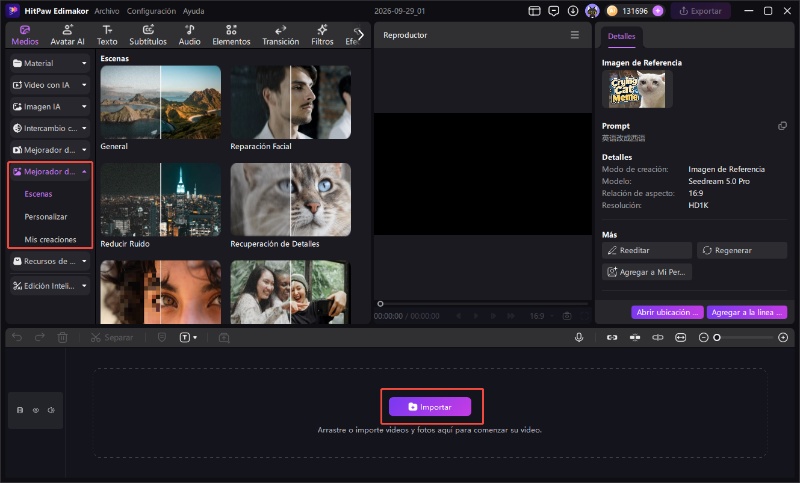Show more toolbar tabs with the chevron arrow

coord(360,35)
